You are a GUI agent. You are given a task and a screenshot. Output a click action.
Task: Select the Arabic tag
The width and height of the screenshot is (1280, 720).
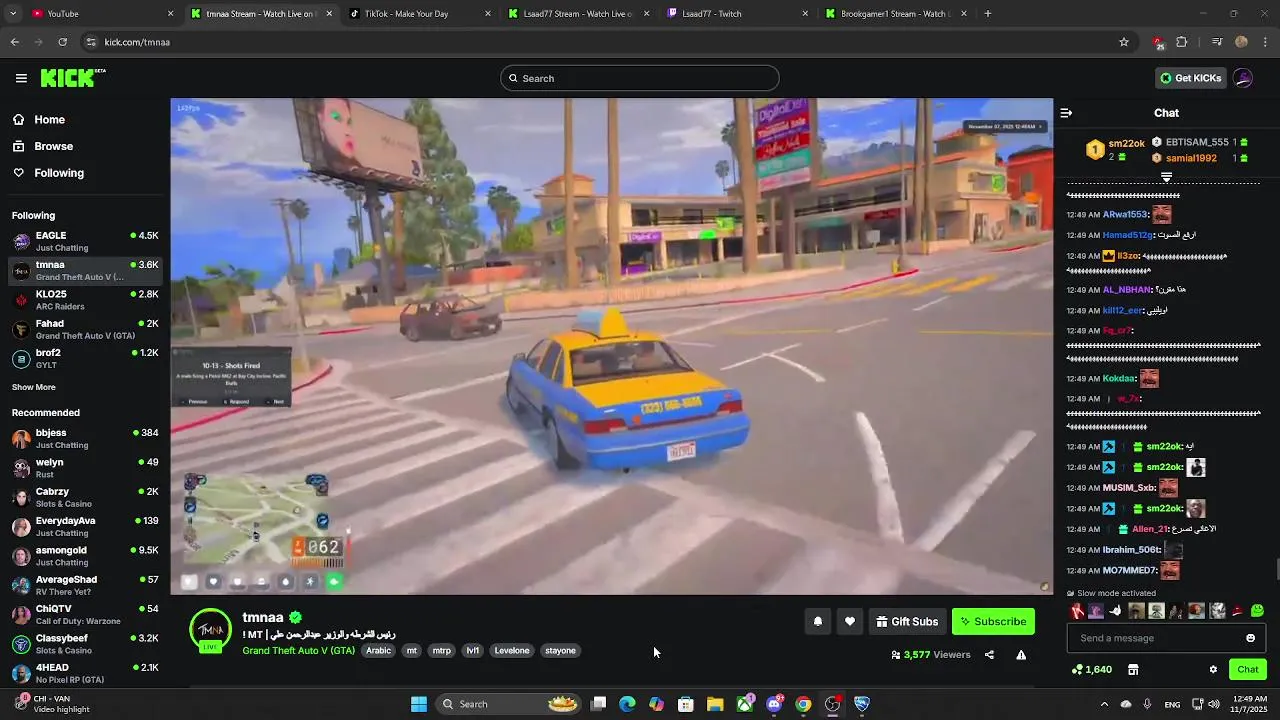378,650
